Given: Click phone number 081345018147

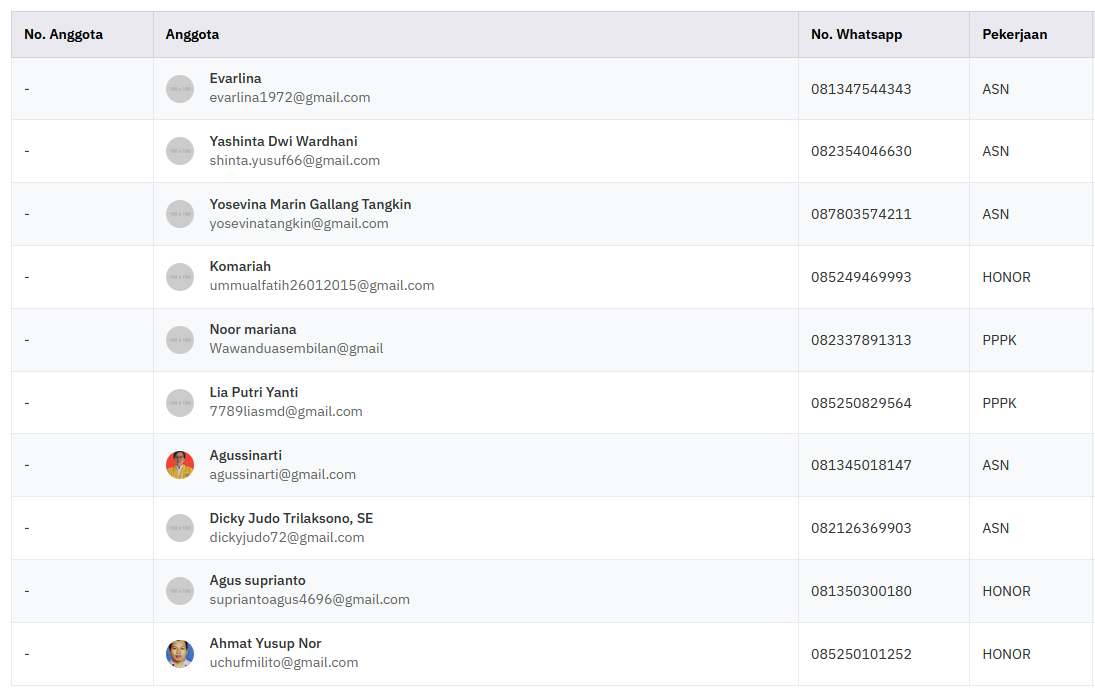Looking at the screenshot, I should click(861, 465).
